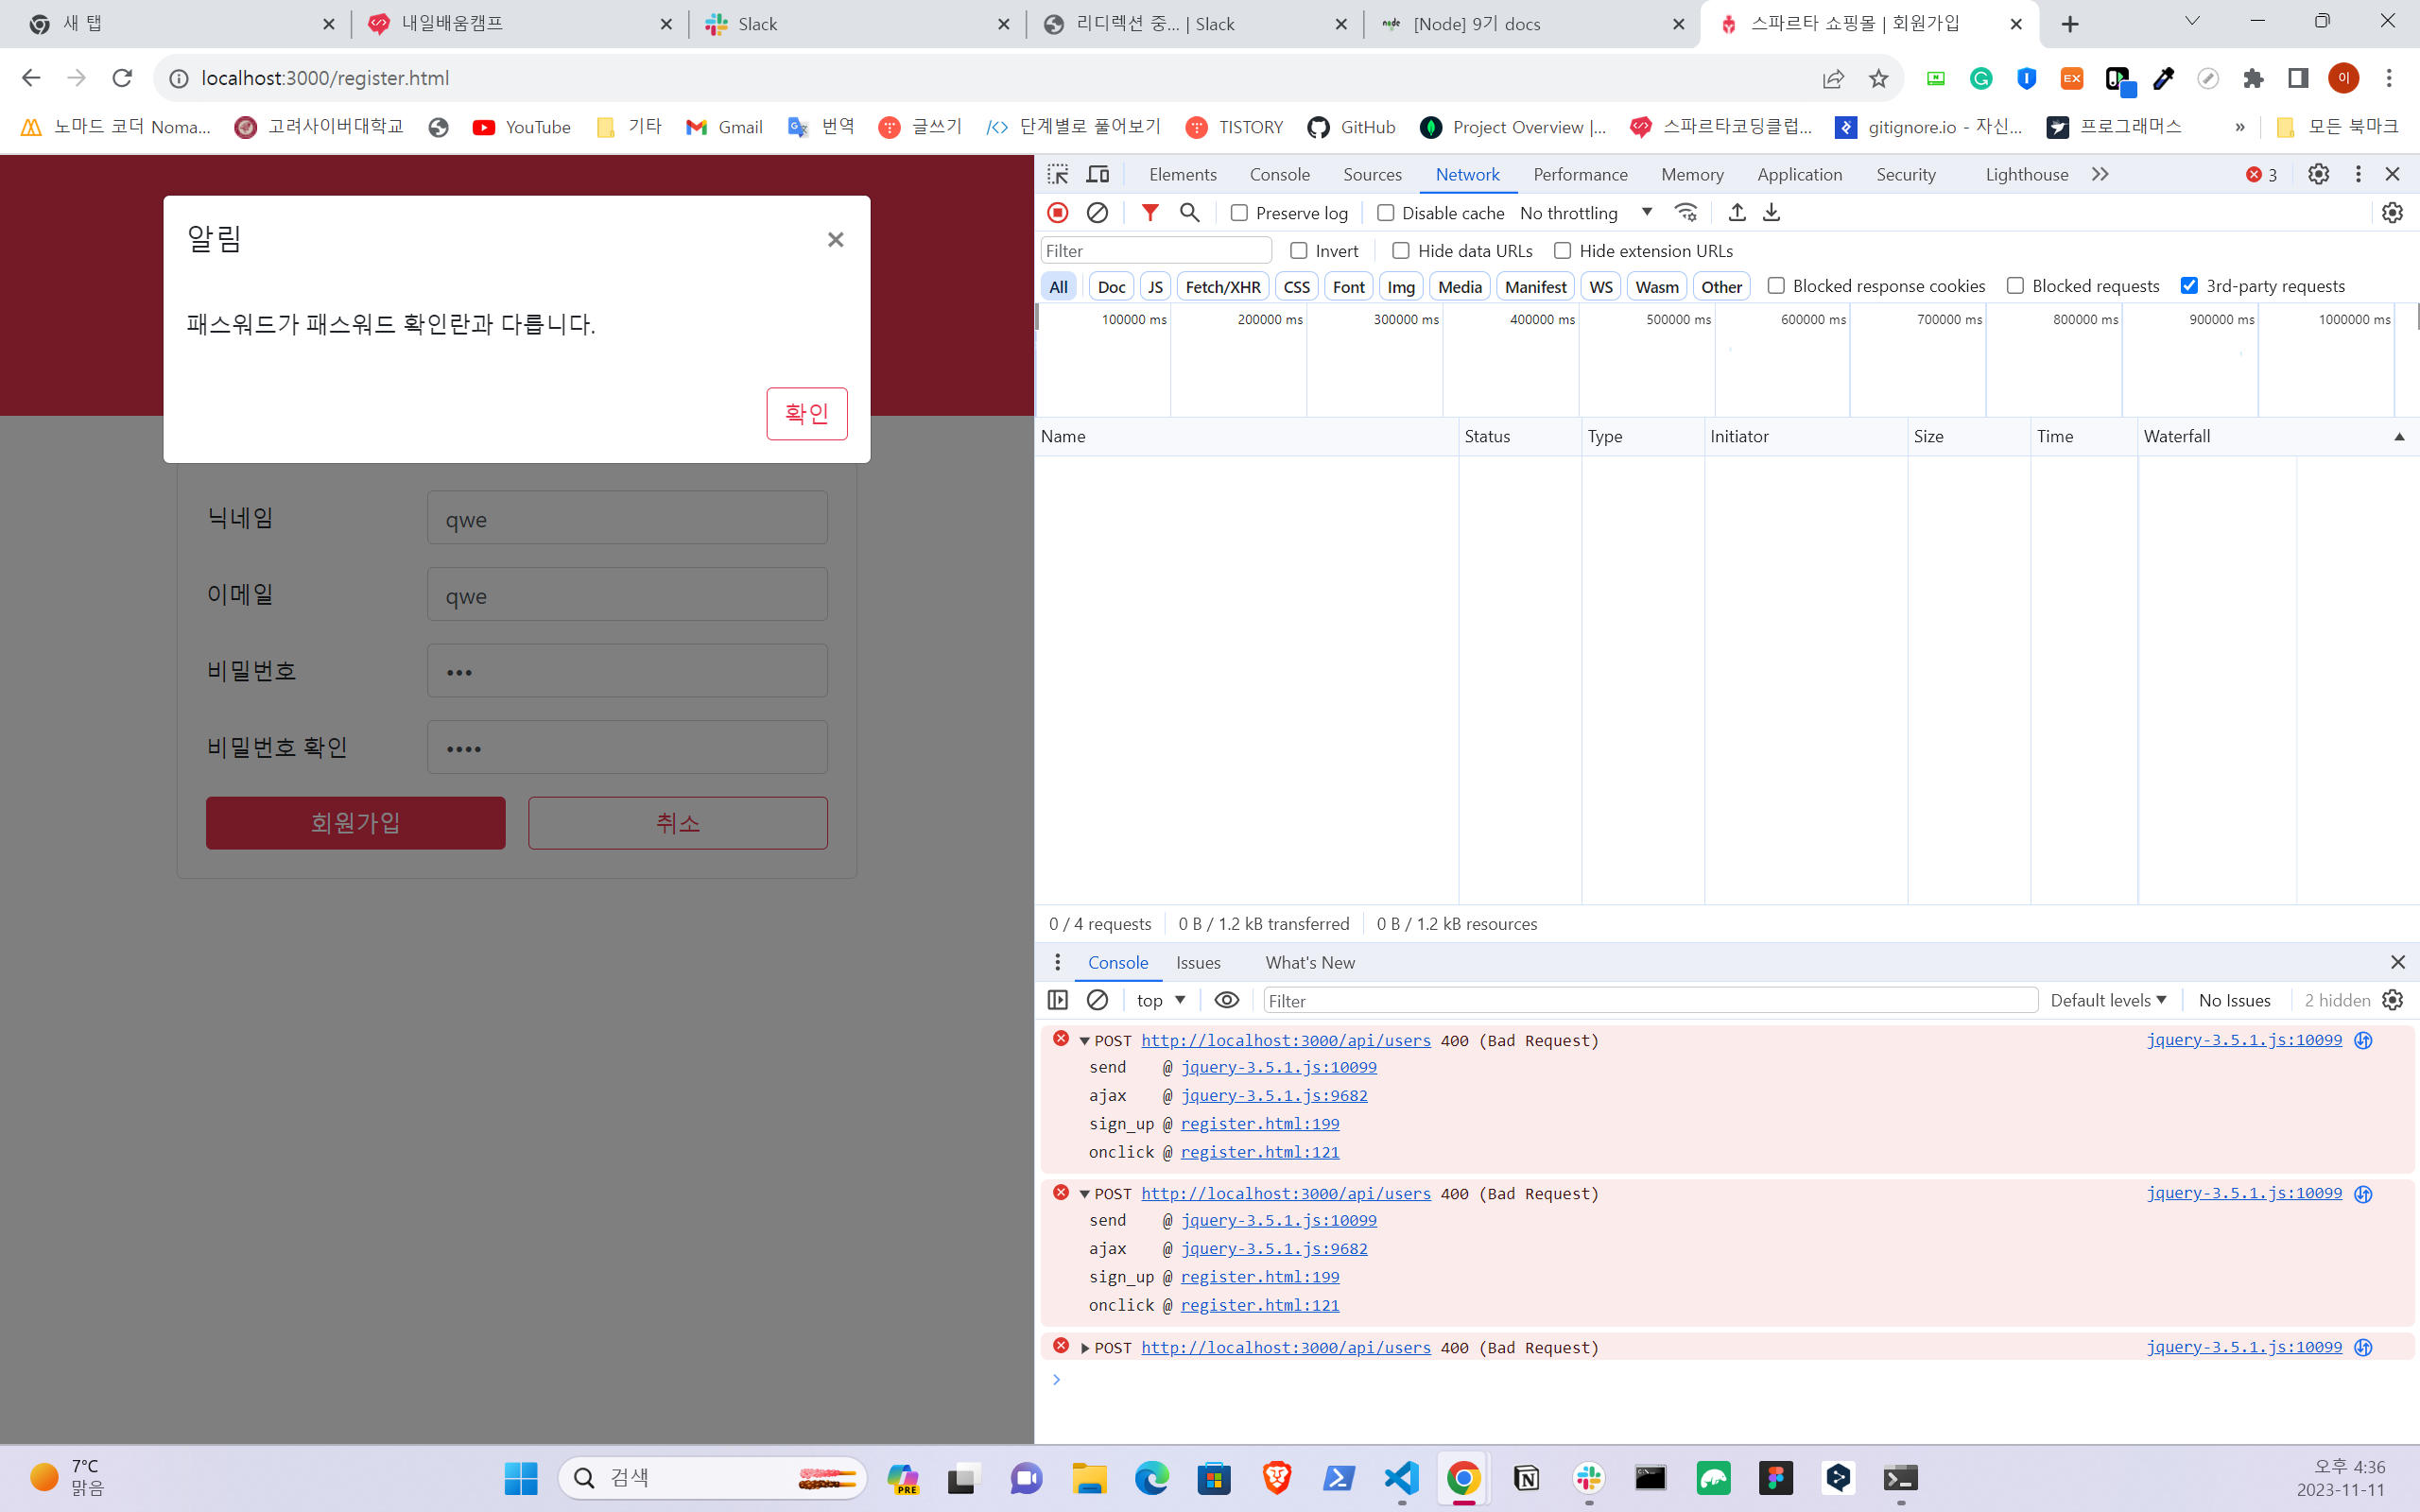Toggle console live expression eye icon
This screenshot has height=1512, width=2420.
point(1226,1000)
